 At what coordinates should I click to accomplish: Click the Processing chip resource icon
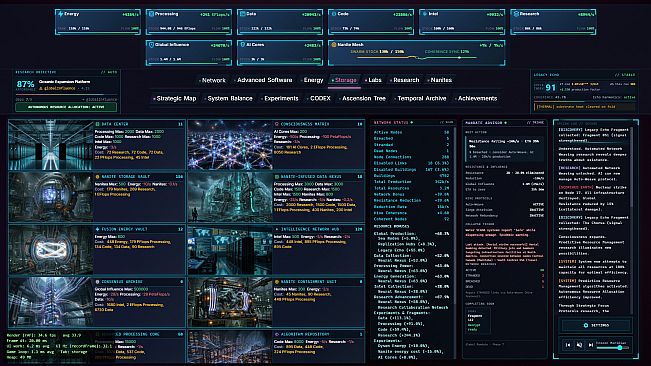tap(152, 14)
